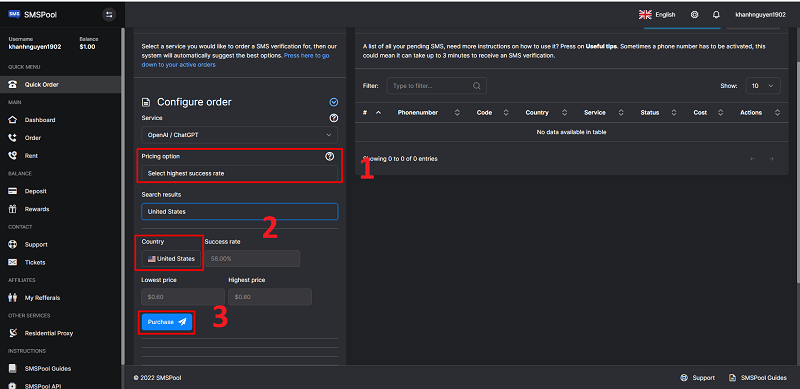Open the OpenAI / ChatGPT service dropdown
Image resolution: width=800 pixels, height=389 pixels.
[239, 135]
